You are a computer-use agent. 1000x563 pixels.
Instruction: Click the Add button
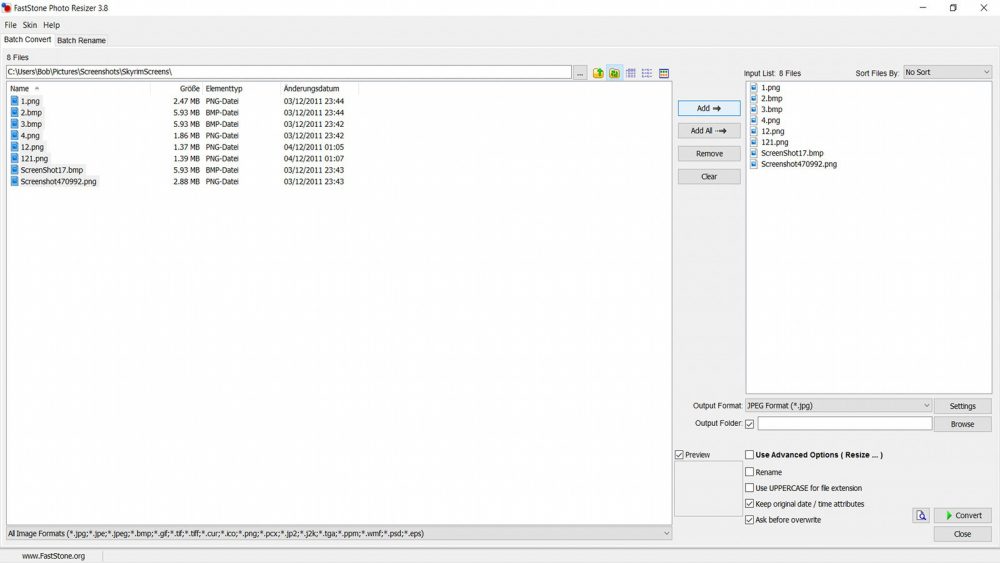click(709, 108)
